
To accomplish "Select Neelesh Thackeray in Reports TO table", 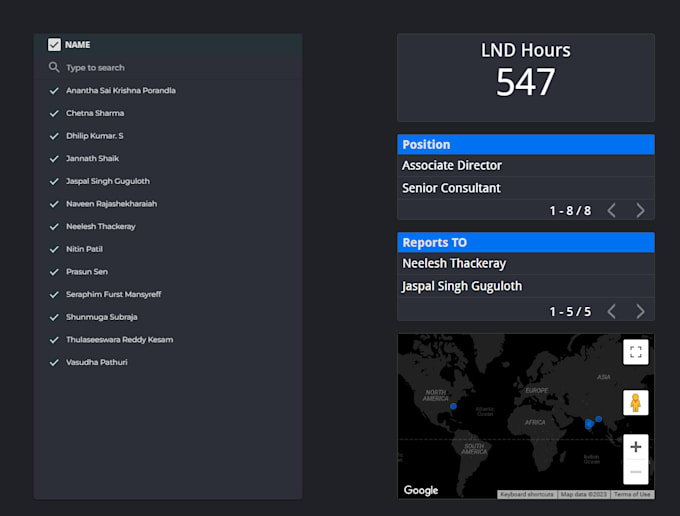I will tap(526, 263).
